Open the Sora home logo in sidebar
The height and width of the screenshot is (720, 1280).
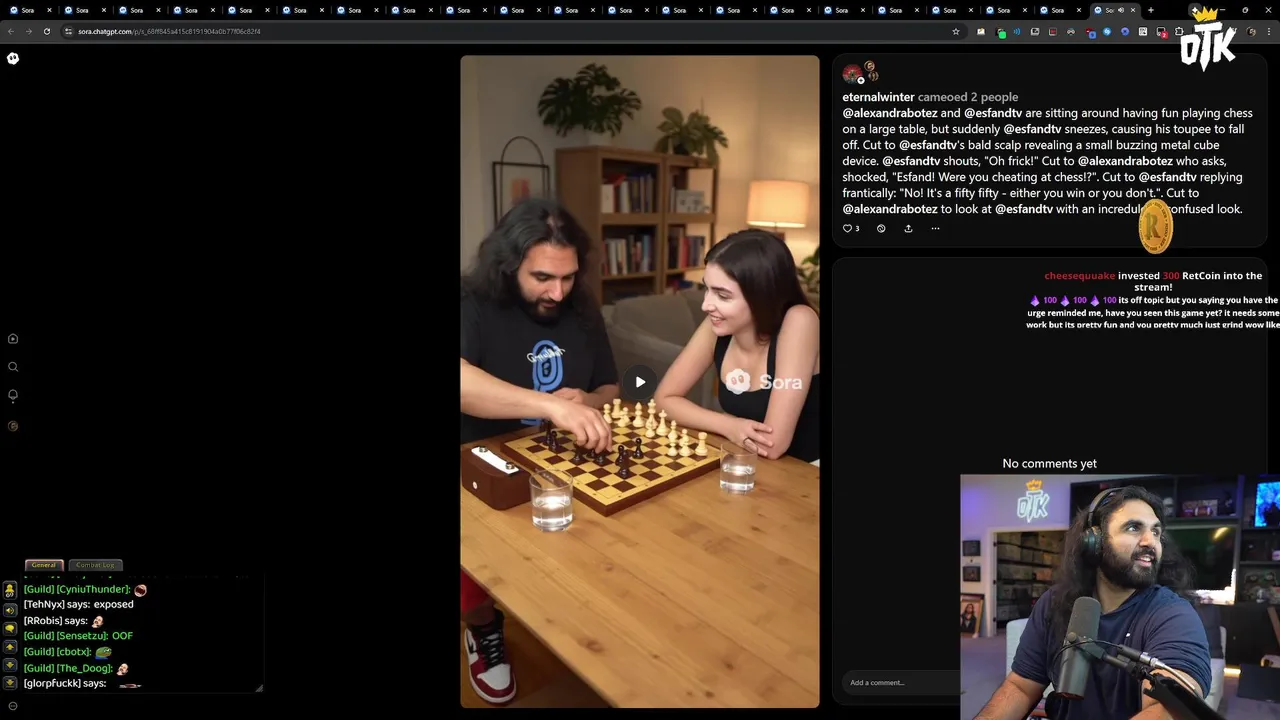[13, 58]
